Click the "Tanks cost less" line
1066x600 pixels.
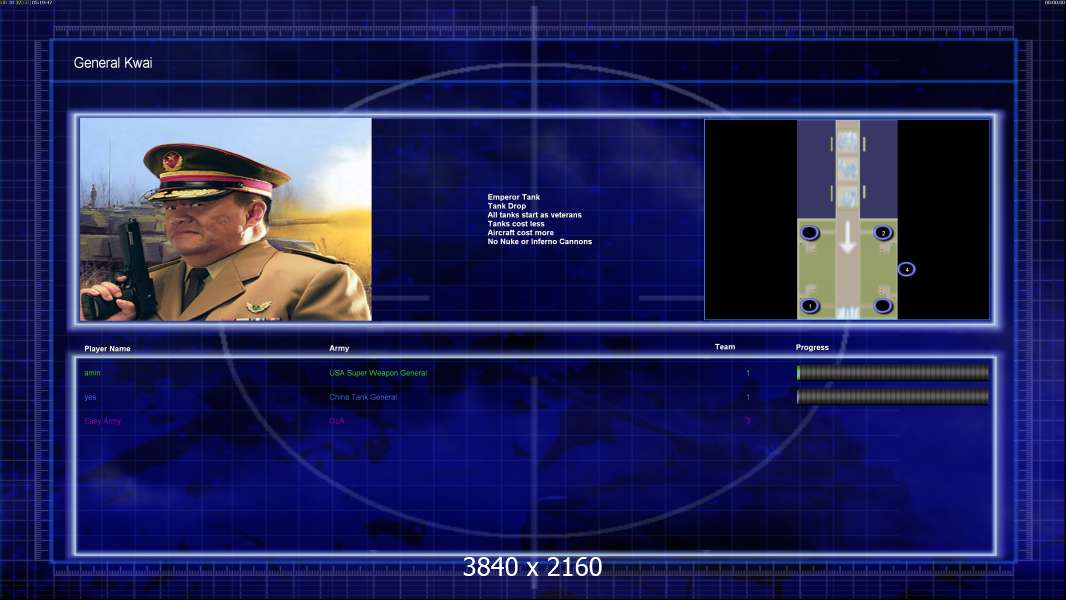click(x=516, y=224)
